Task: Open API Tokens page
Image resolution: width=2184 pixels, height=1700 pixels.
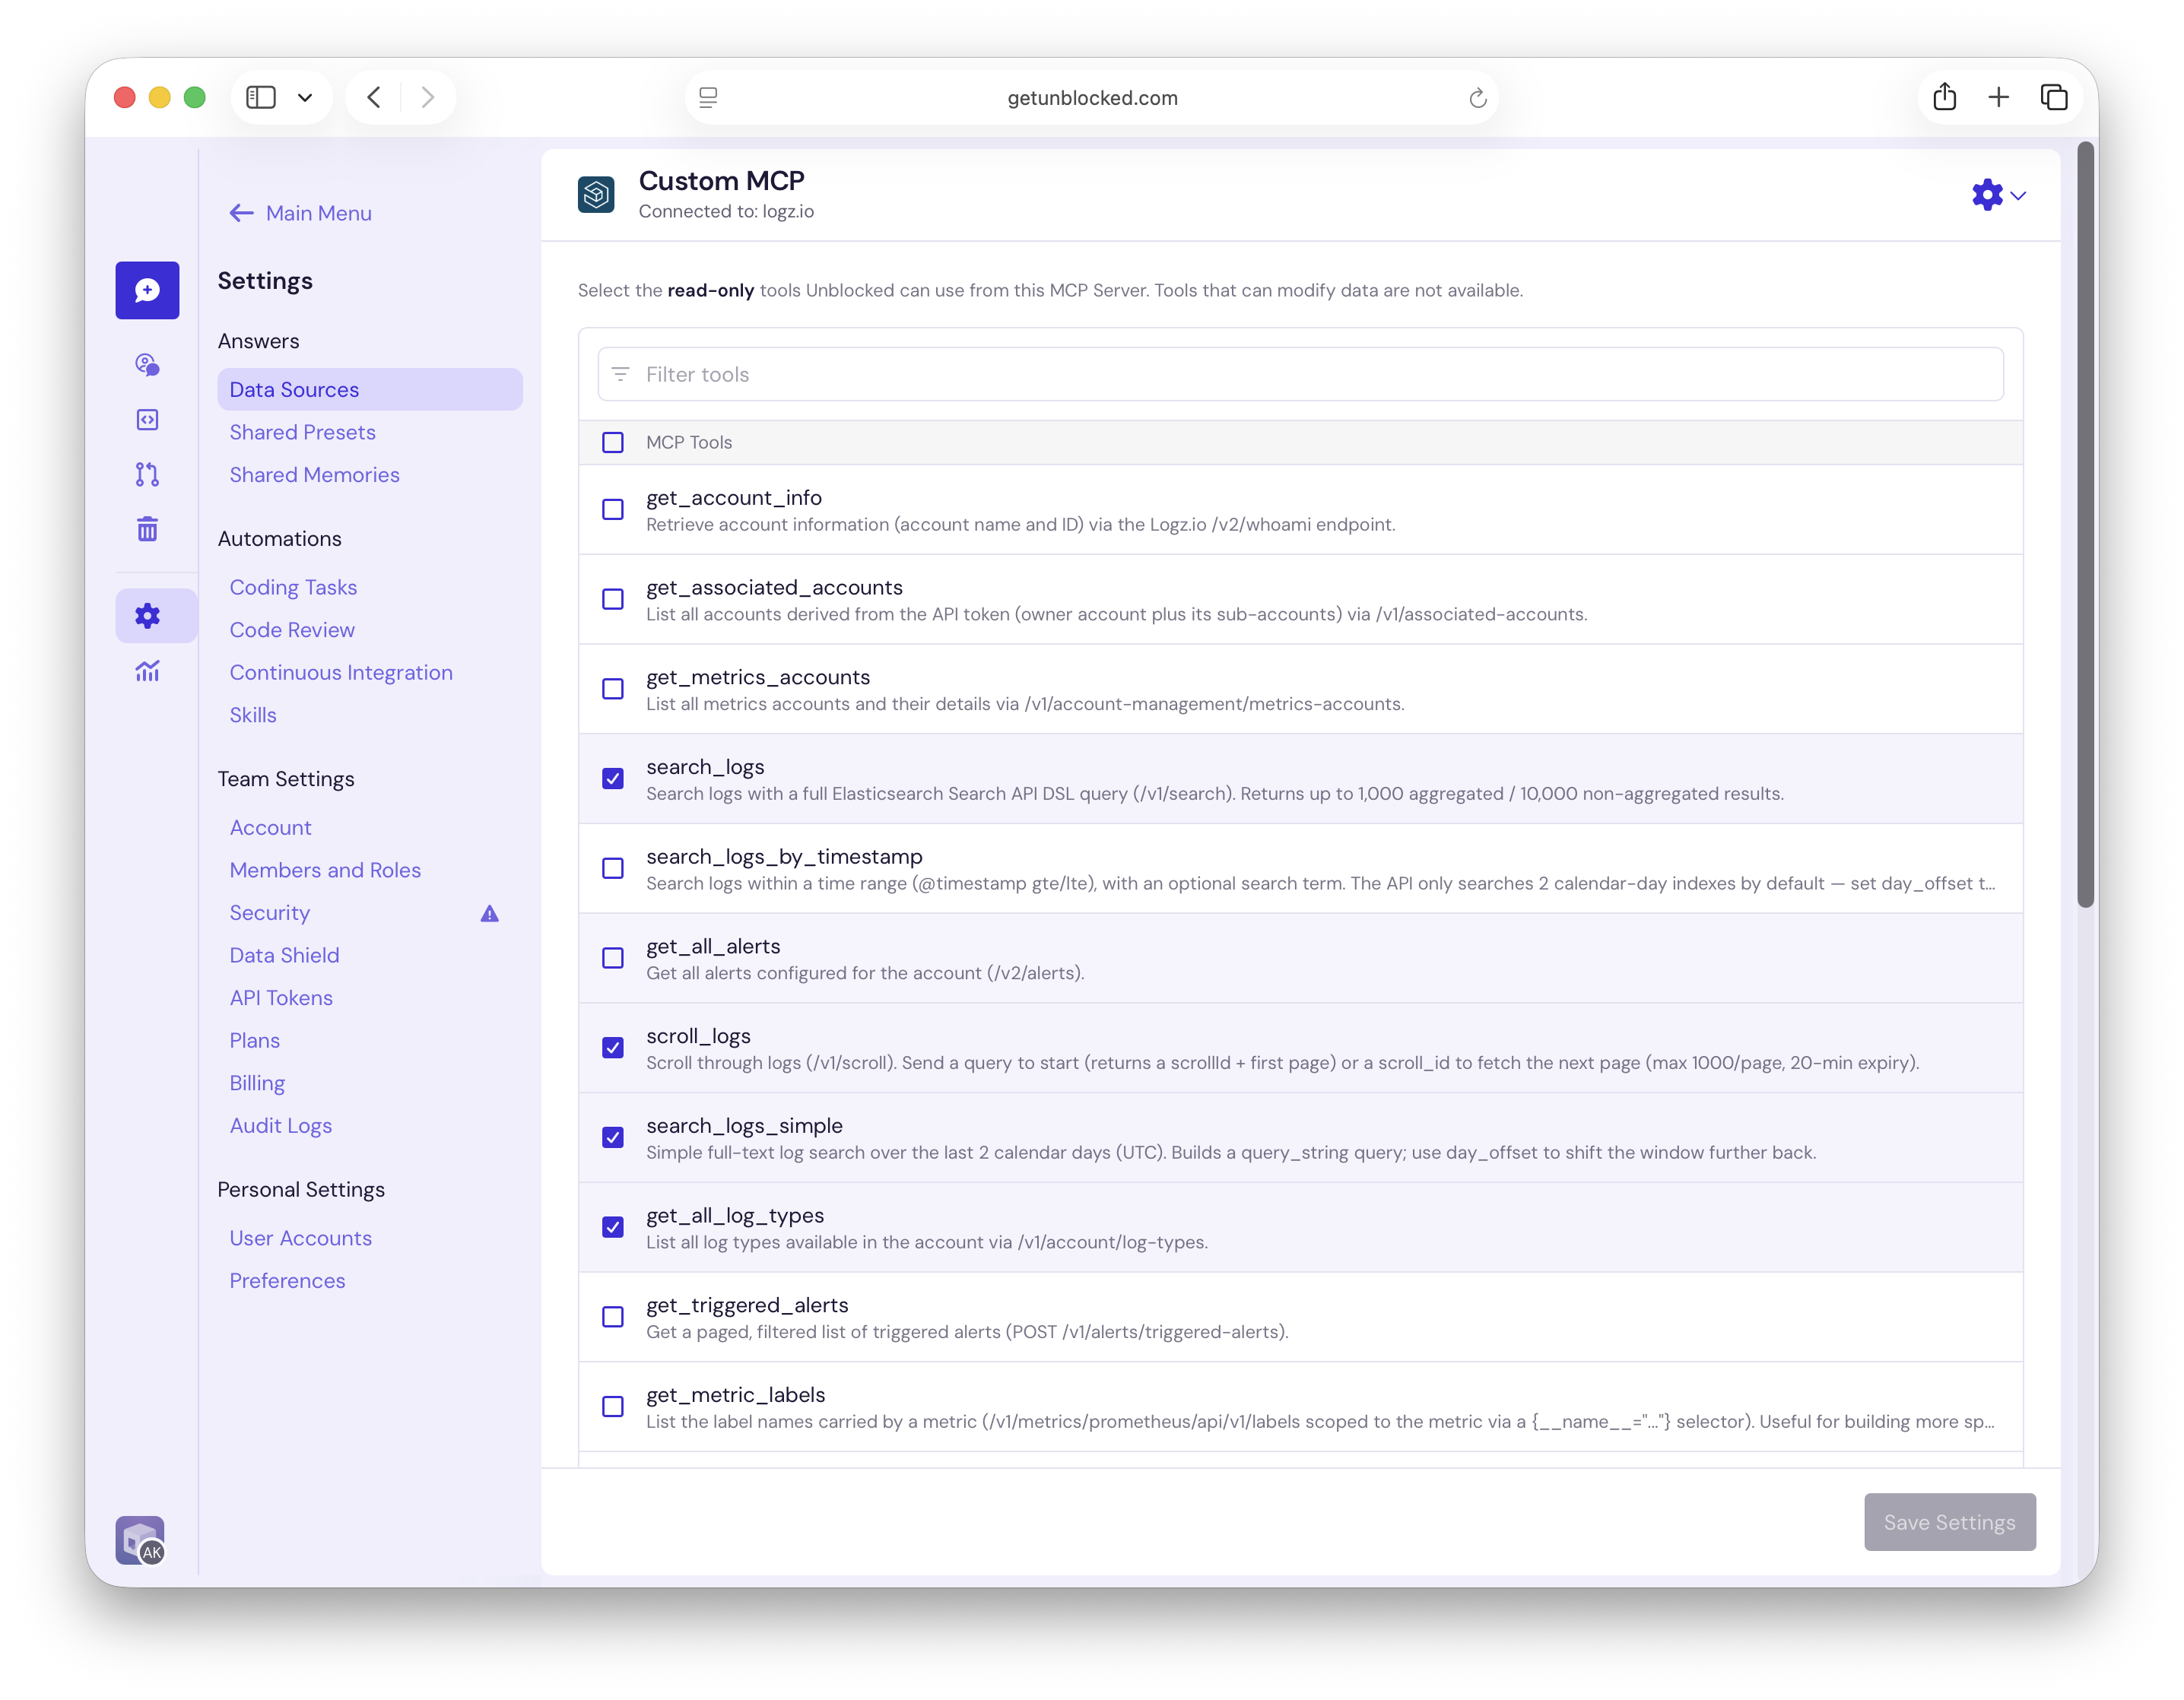Action: [281, 998]
